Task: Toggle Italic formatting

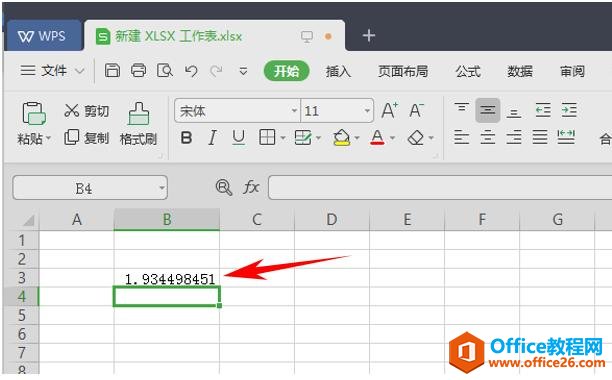Action: pyautogui.click(x=212, y=138)
